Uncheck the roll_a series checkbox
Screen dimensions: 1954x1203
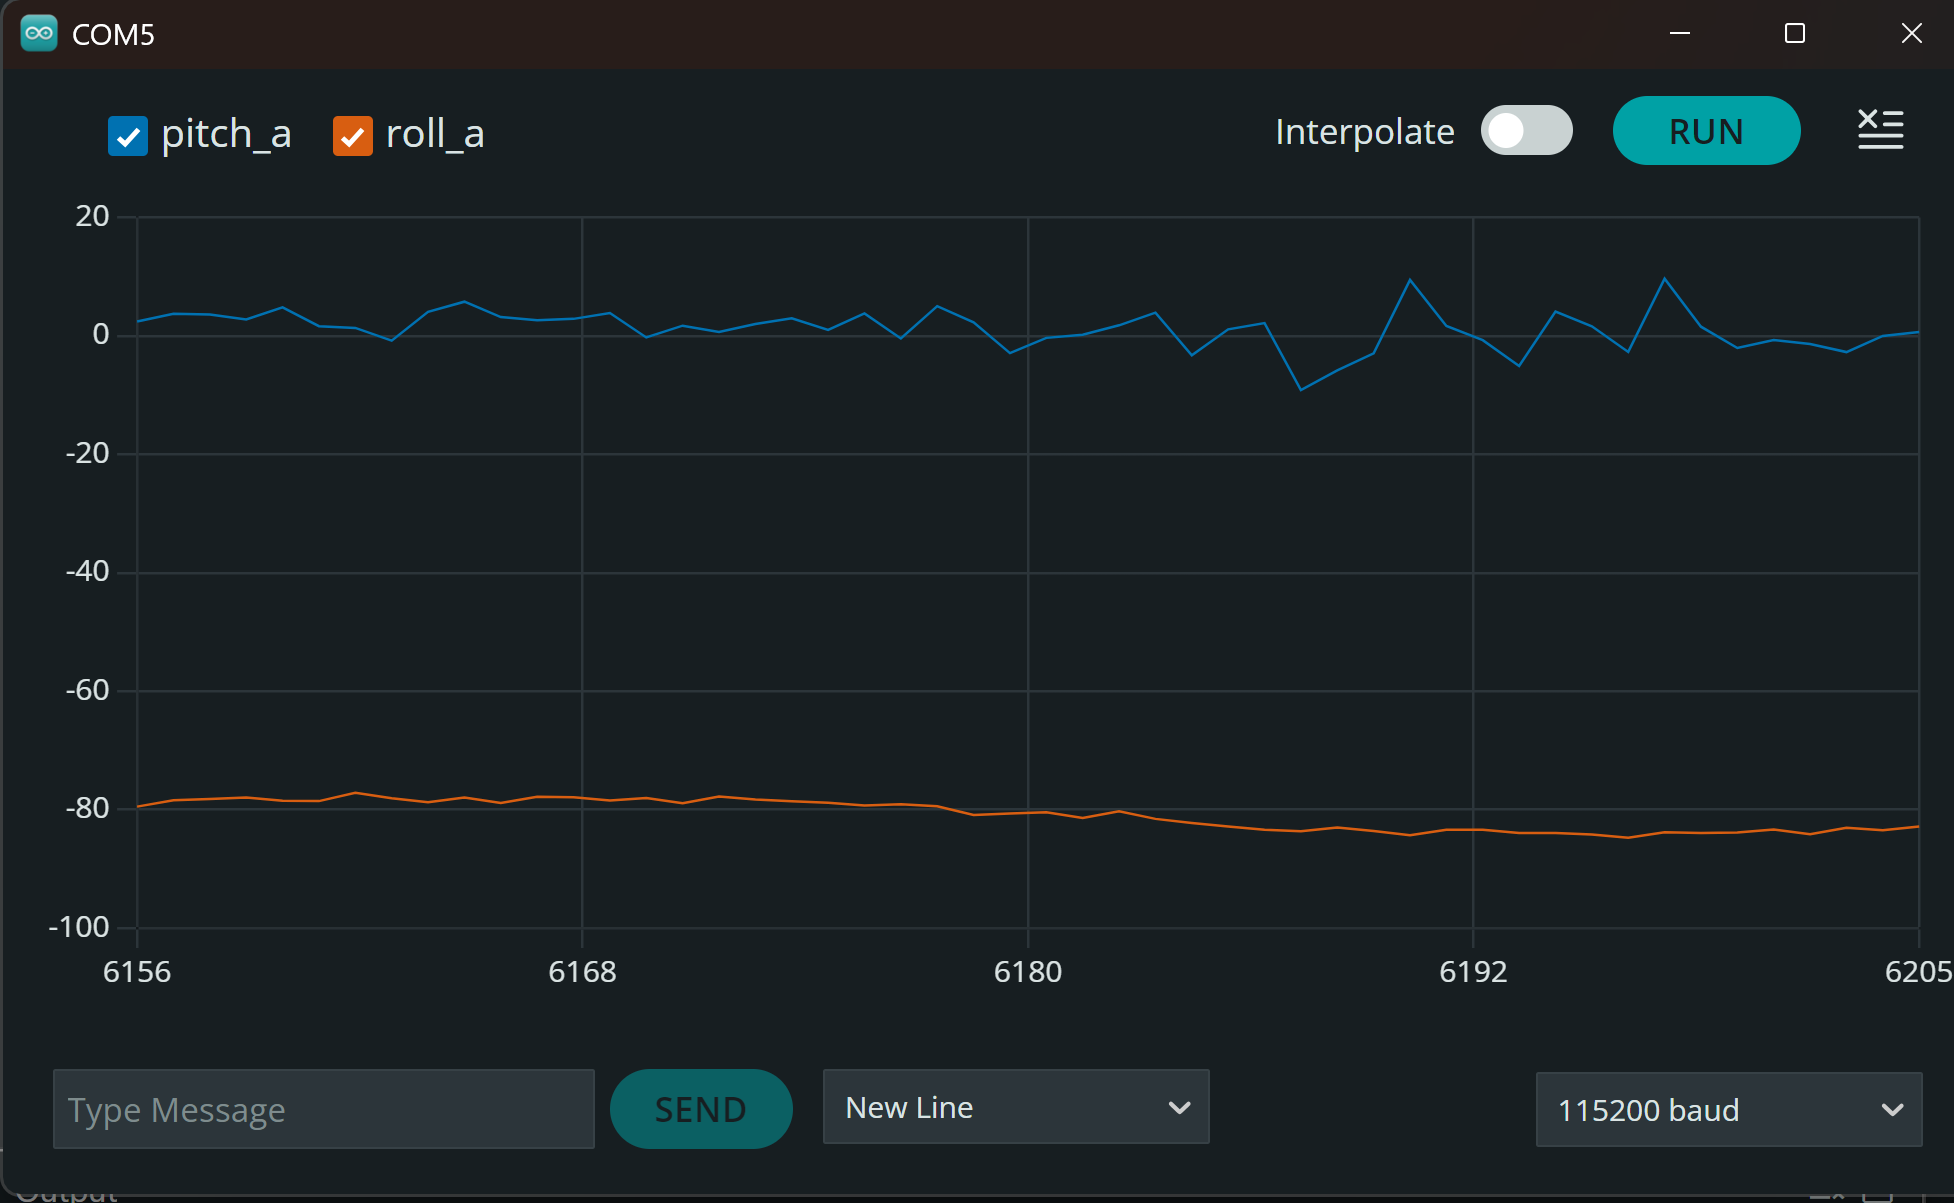(x=353, y=136)
